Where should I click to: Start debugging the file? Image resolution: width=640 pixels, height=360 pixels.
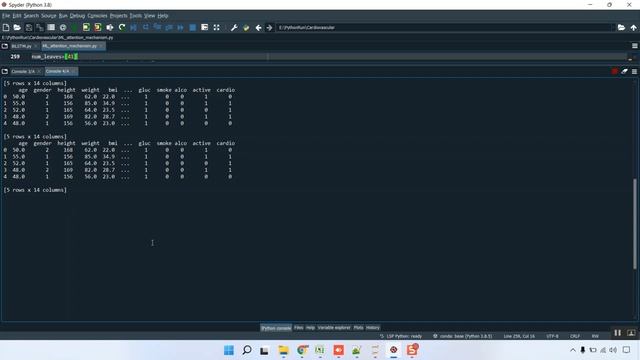133,27
